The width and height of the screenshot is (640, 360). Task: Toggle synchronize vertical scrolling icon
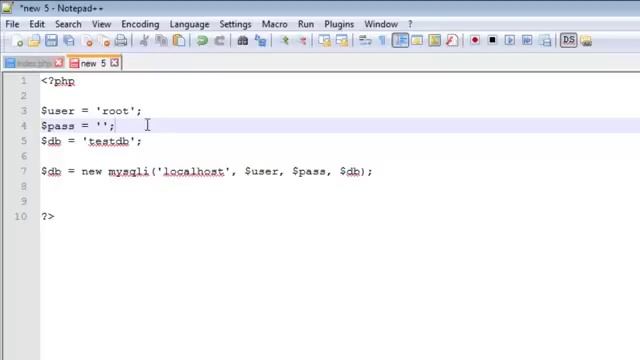324,40
